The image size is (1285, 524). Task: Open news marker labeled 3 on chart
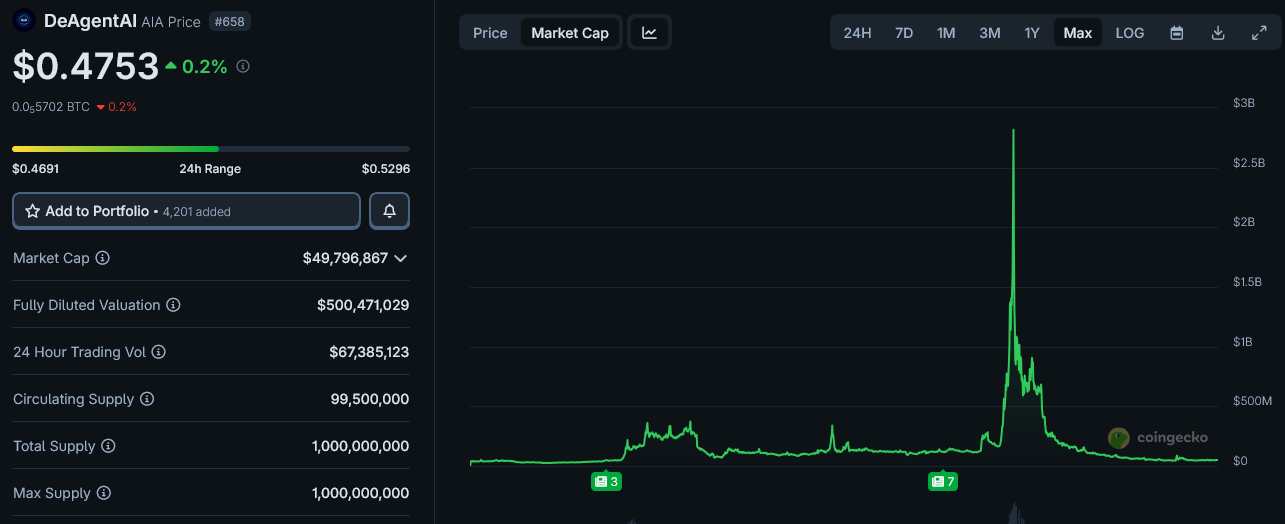[607, 482]
